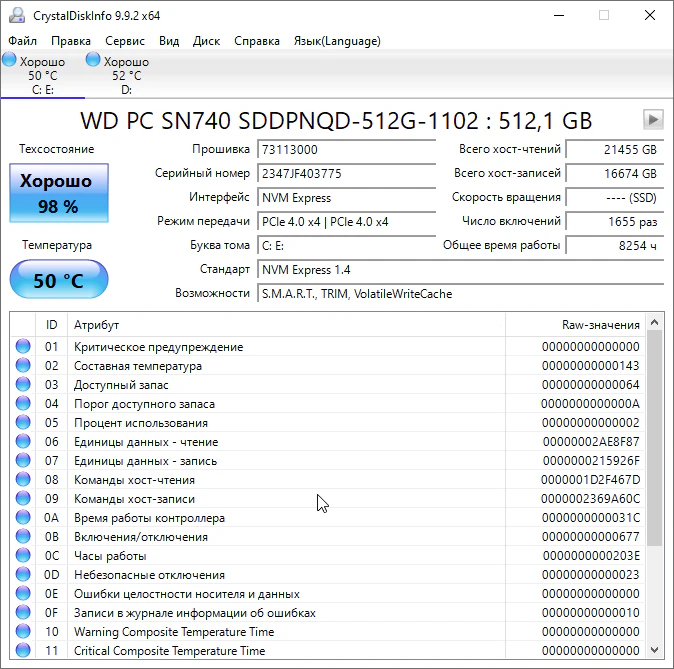Click the status orb for attribute 11
Screen dimensions: 674x669
(x=23, y=650)
